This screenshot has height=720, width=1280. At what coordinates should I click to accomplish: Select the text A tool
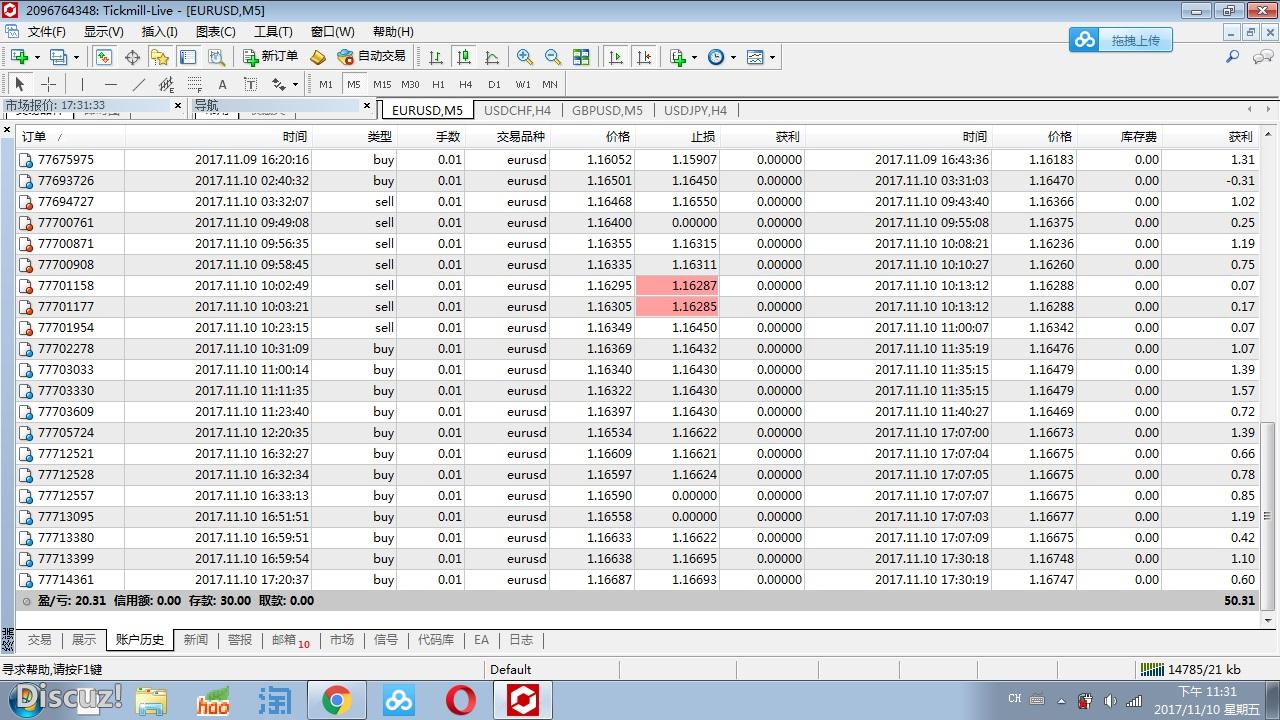pos(223,84)
